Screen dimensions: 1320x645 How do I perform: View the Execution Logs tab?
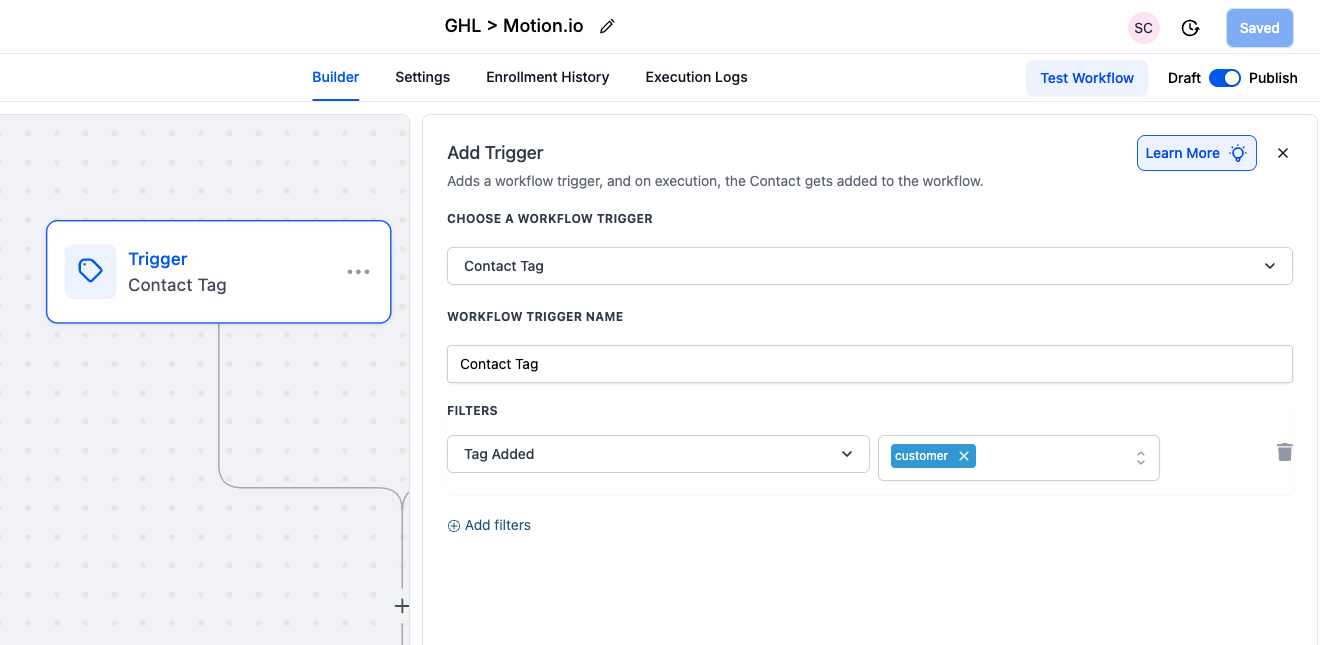pyautogui.click(x=696, y=77)
